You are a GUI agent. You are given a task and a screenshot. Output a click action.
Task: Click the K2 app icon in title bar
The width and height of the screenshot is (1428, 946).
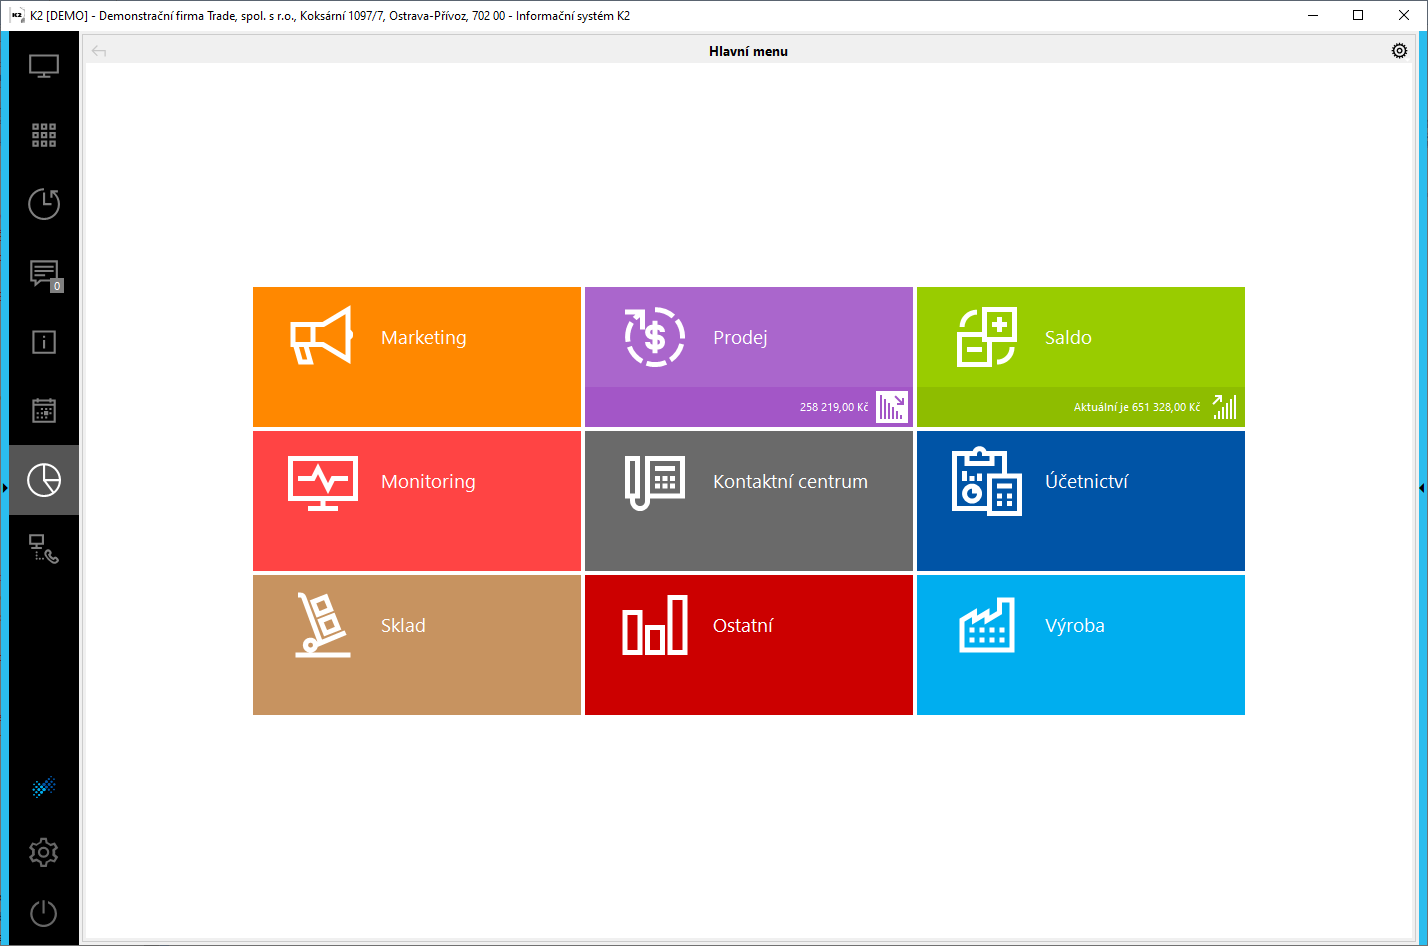coord(16,15)
